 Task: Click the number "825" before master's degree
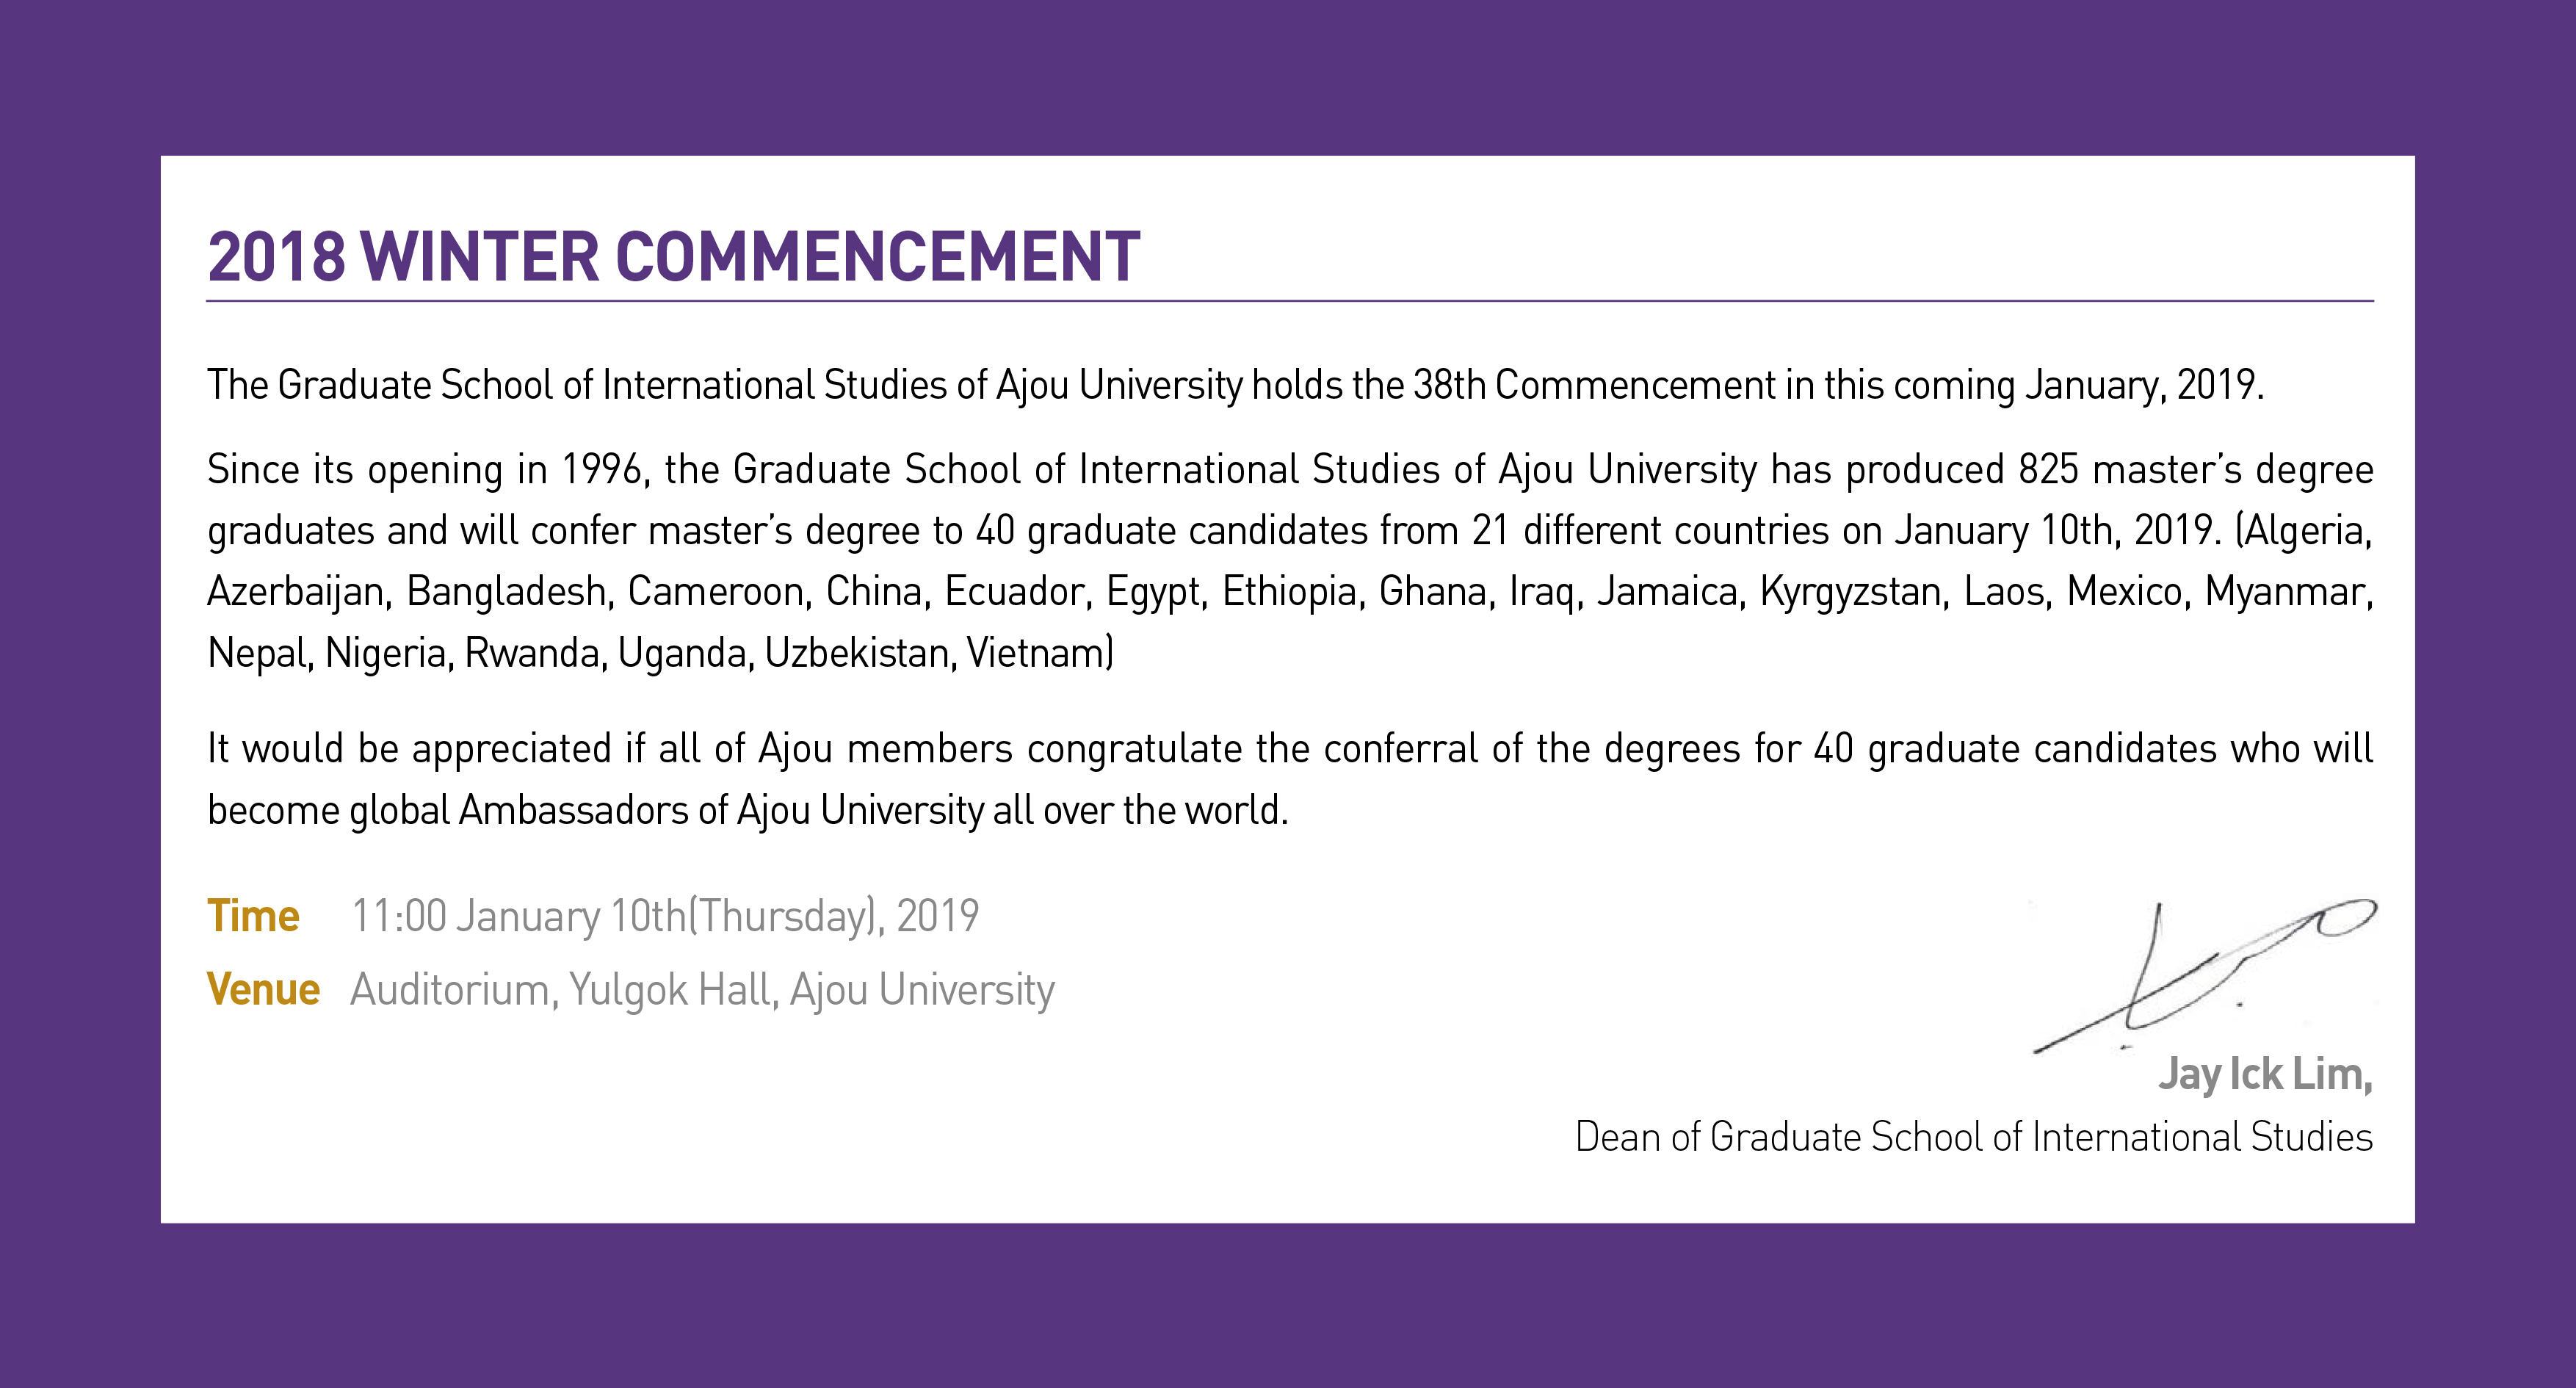tap(2048, 470)
